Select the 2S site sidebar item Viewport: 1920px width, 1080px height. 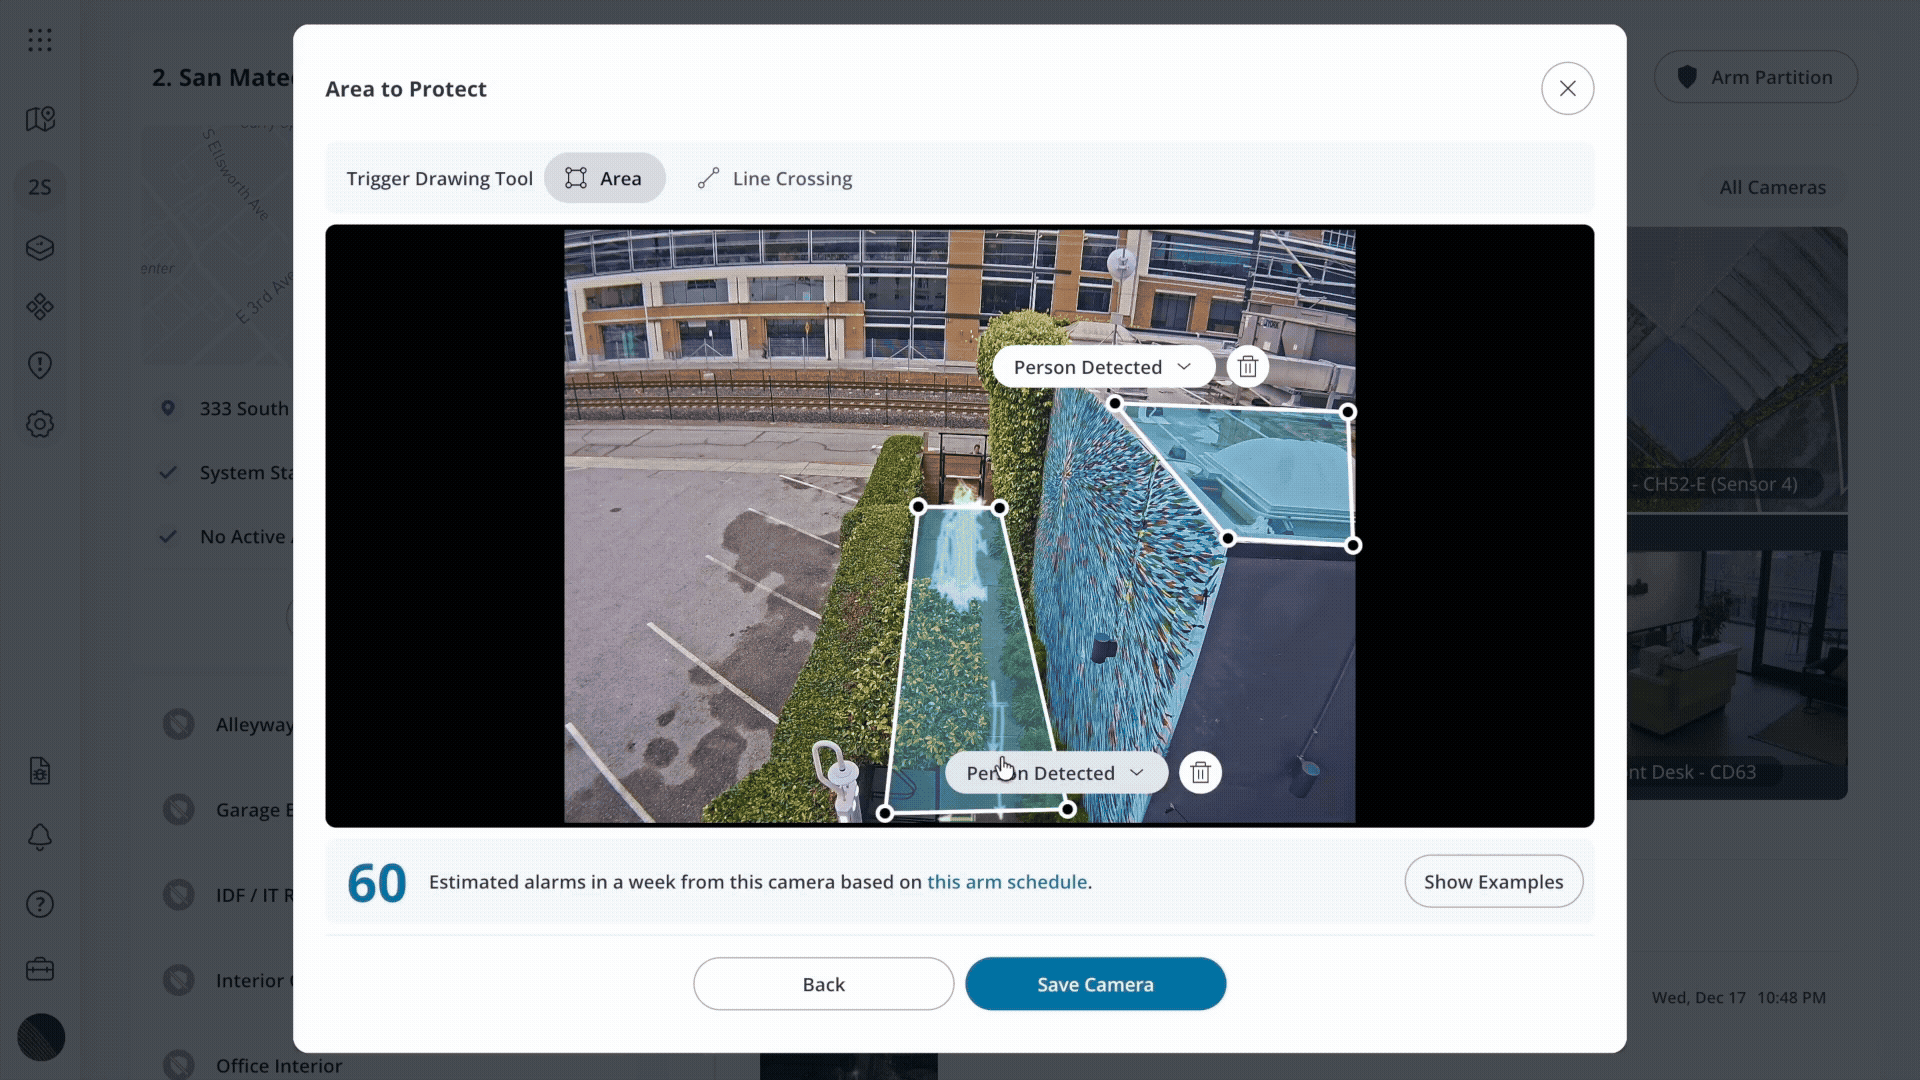coord(40,187)
